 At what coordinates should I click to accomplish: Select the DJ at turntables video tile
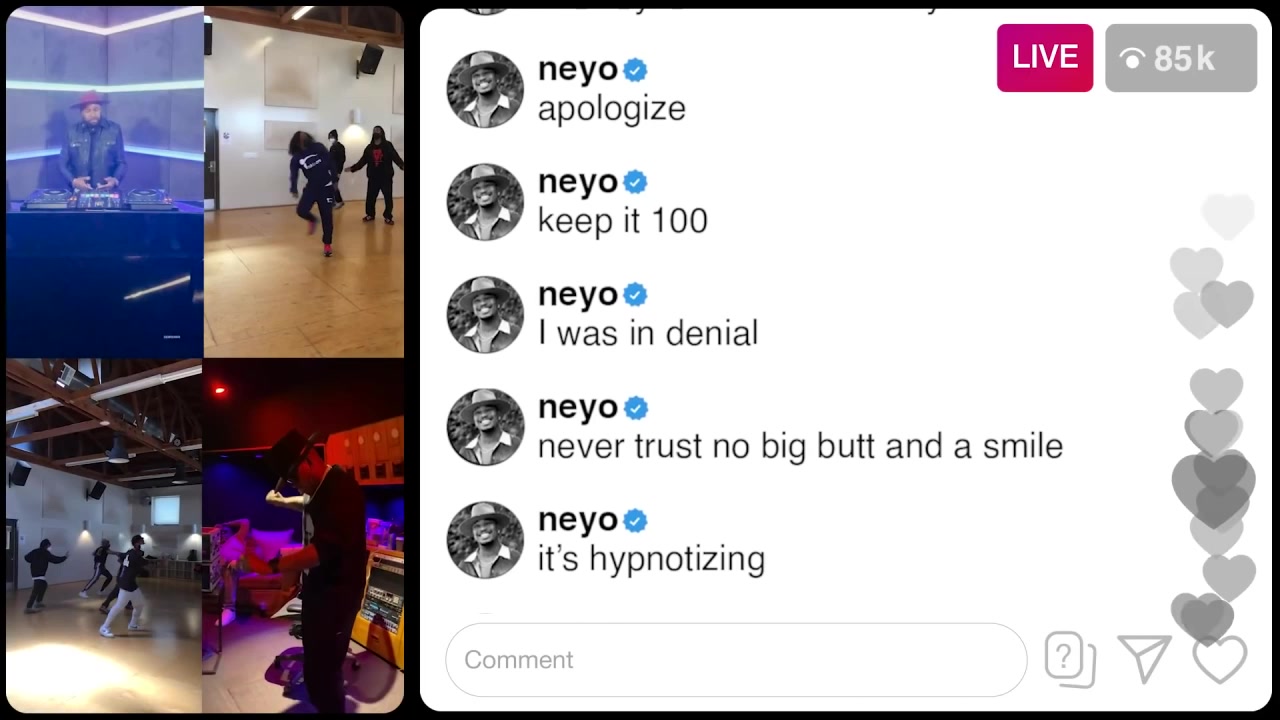[104, 182]
